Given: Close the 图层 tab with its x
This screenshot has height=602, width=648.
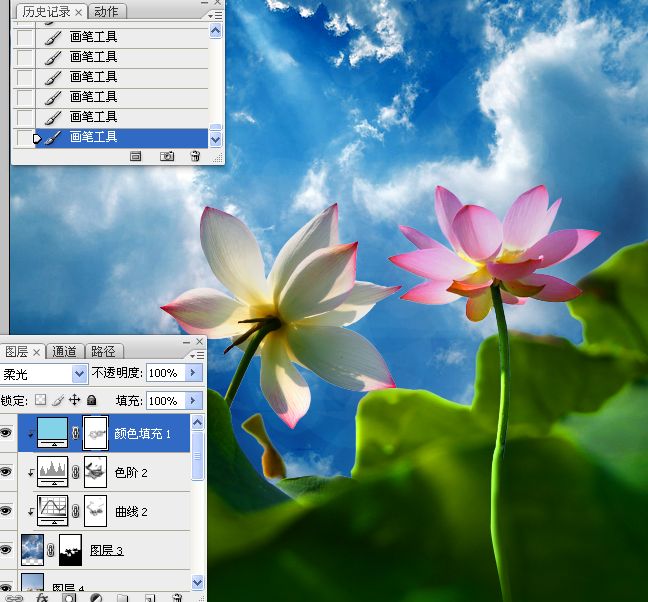Looking at the screenshot, I should 36,352.
